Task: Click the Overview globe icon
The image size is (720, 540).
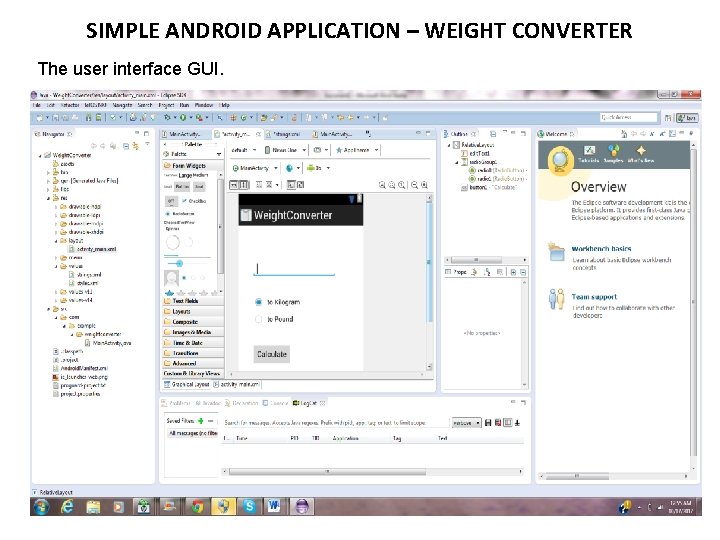Action: pos(560,161)
